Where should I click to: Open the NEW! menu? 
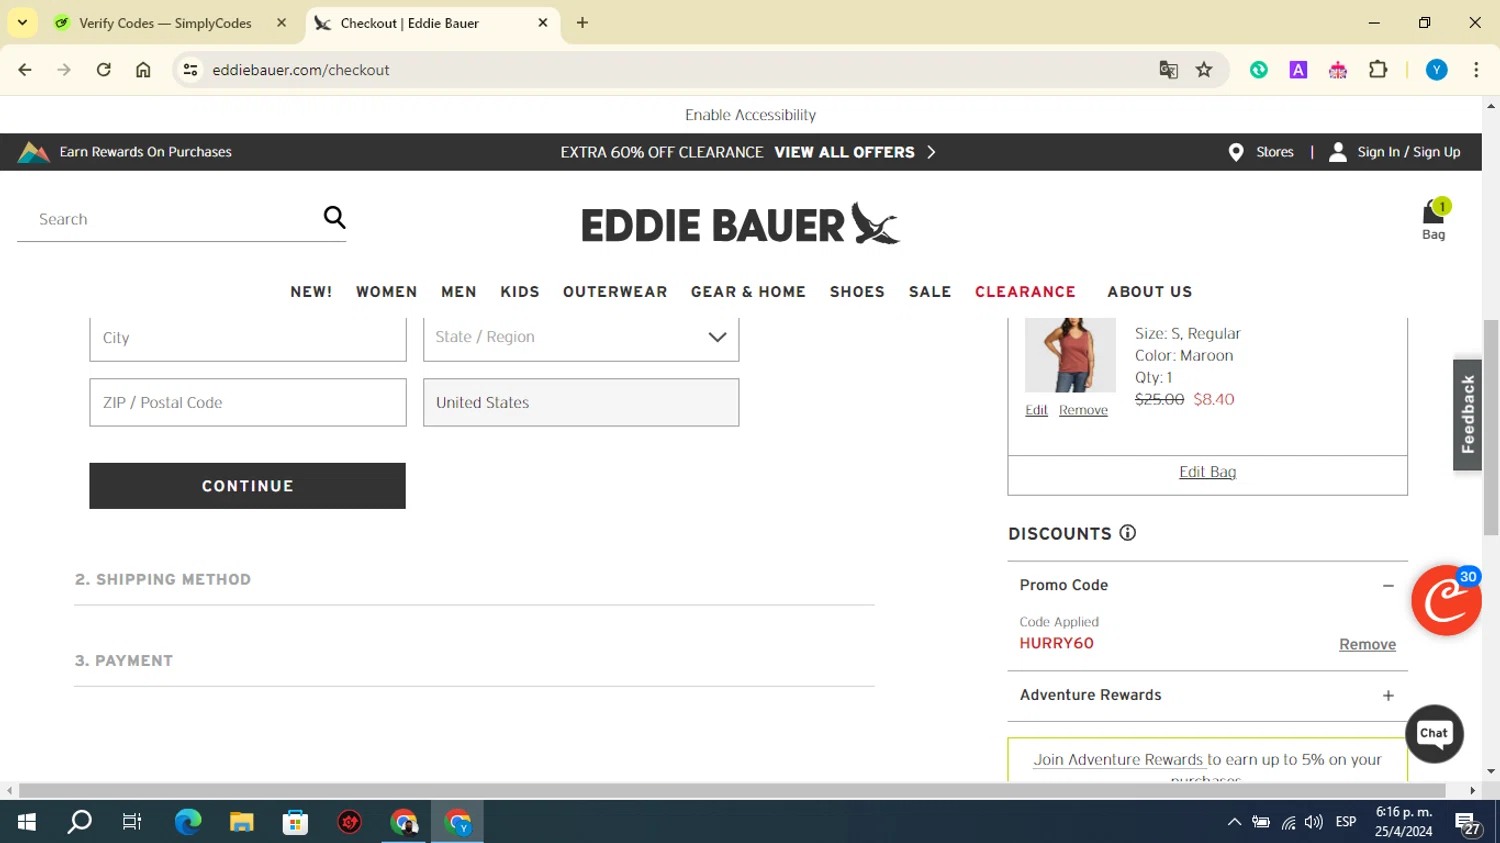tap(311, 292)
